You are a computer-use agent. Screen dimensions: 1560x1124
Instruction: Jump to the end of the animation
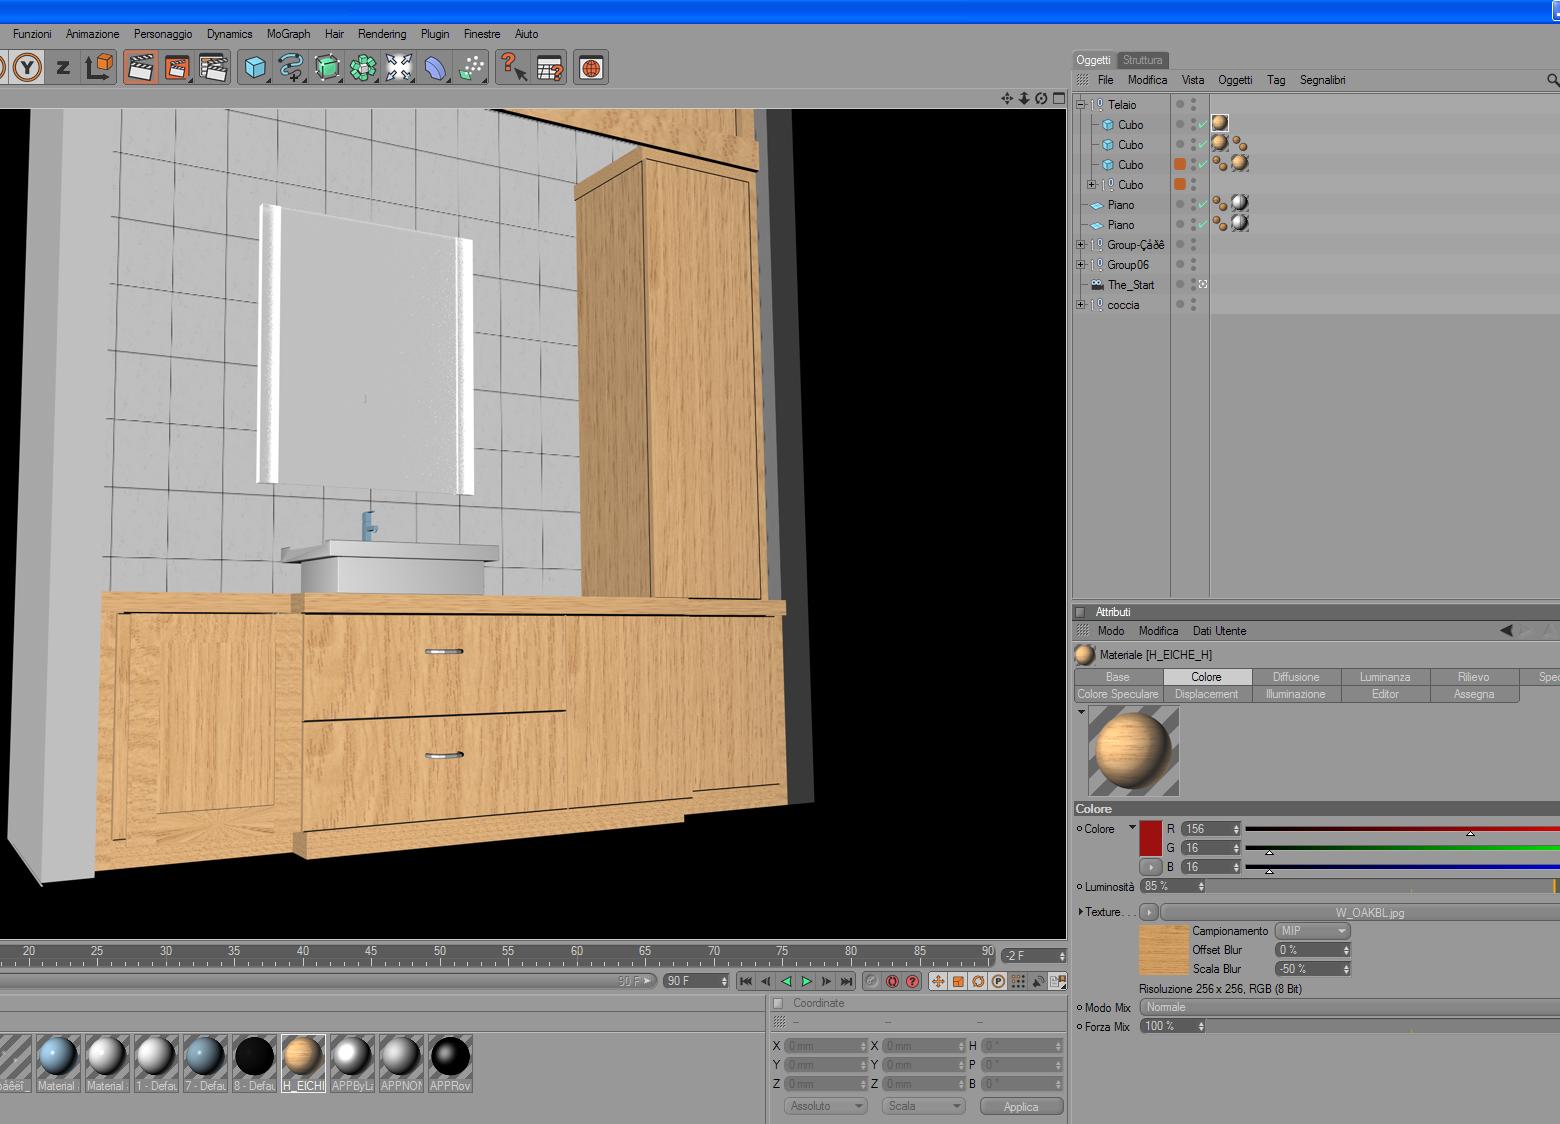click(846, 981)
